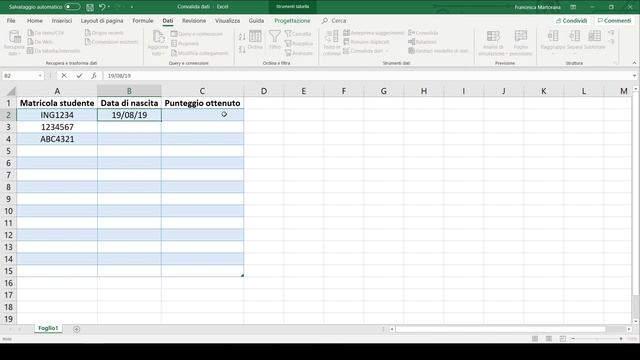640x360 pixels.
Task: Open the Analisi di simulazione dropdown
Action: pyautogui.click(x=493, y=42)
